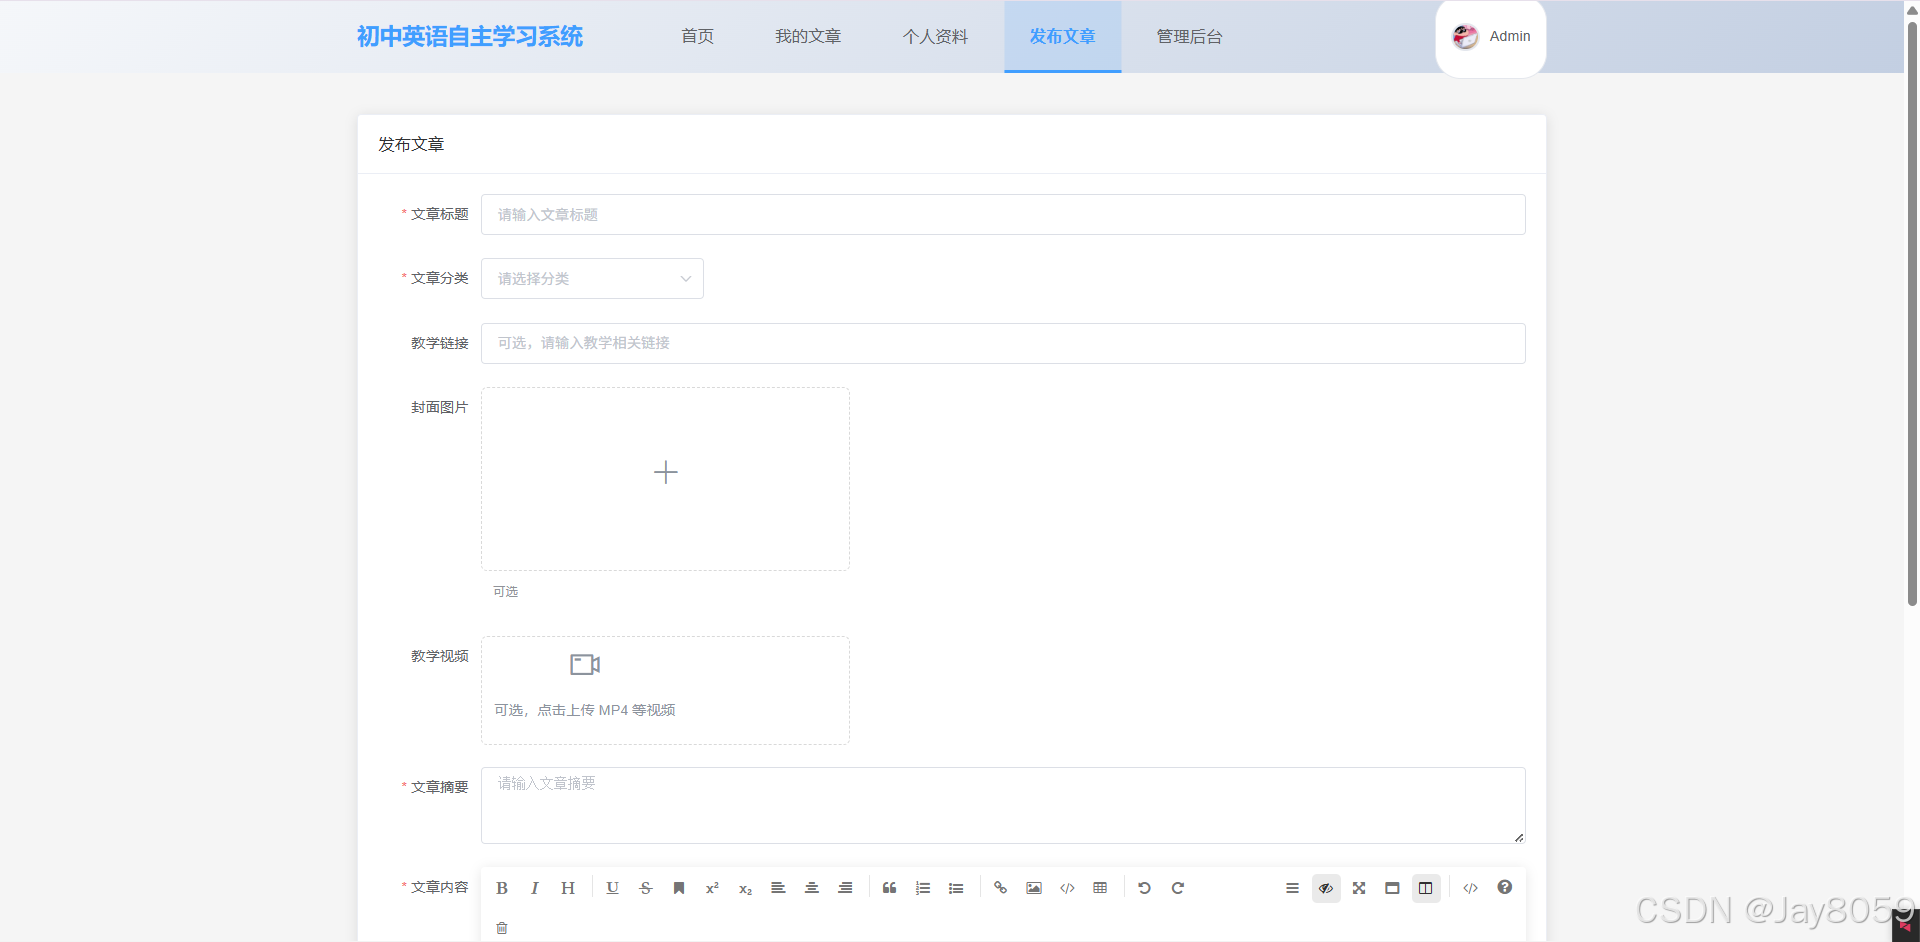
Task: Open the heading (H) style option
Action: [568, 888]
